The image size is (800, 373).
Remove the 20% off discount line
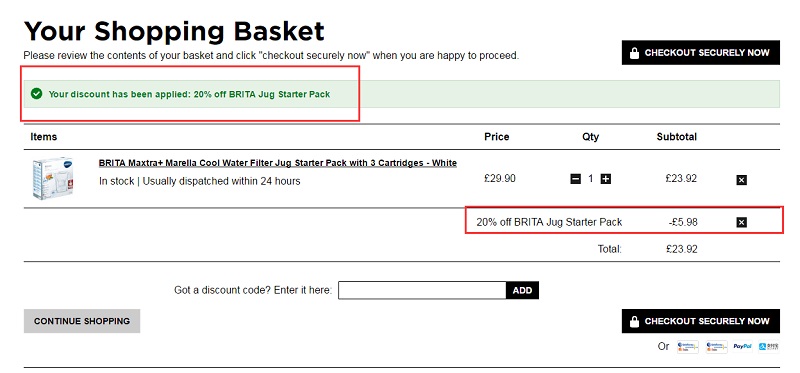coord(741,222)
